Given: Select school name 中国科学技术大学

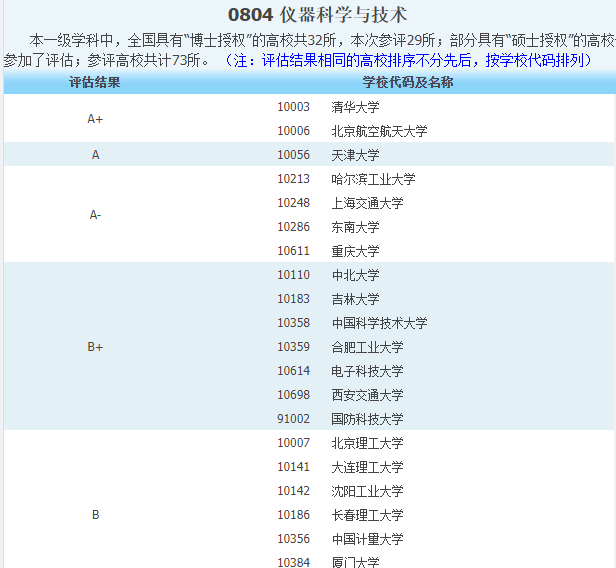Looking at the screenshot, I should point(379,323).
